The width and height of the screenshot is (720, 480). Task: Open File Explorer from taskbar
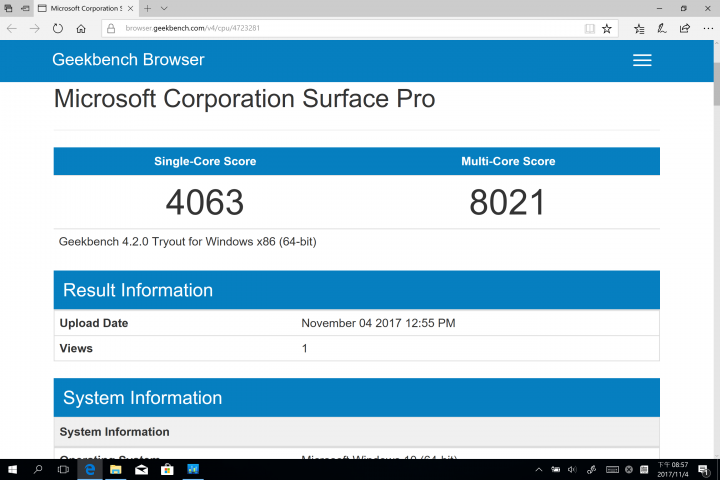click(115, 469)
